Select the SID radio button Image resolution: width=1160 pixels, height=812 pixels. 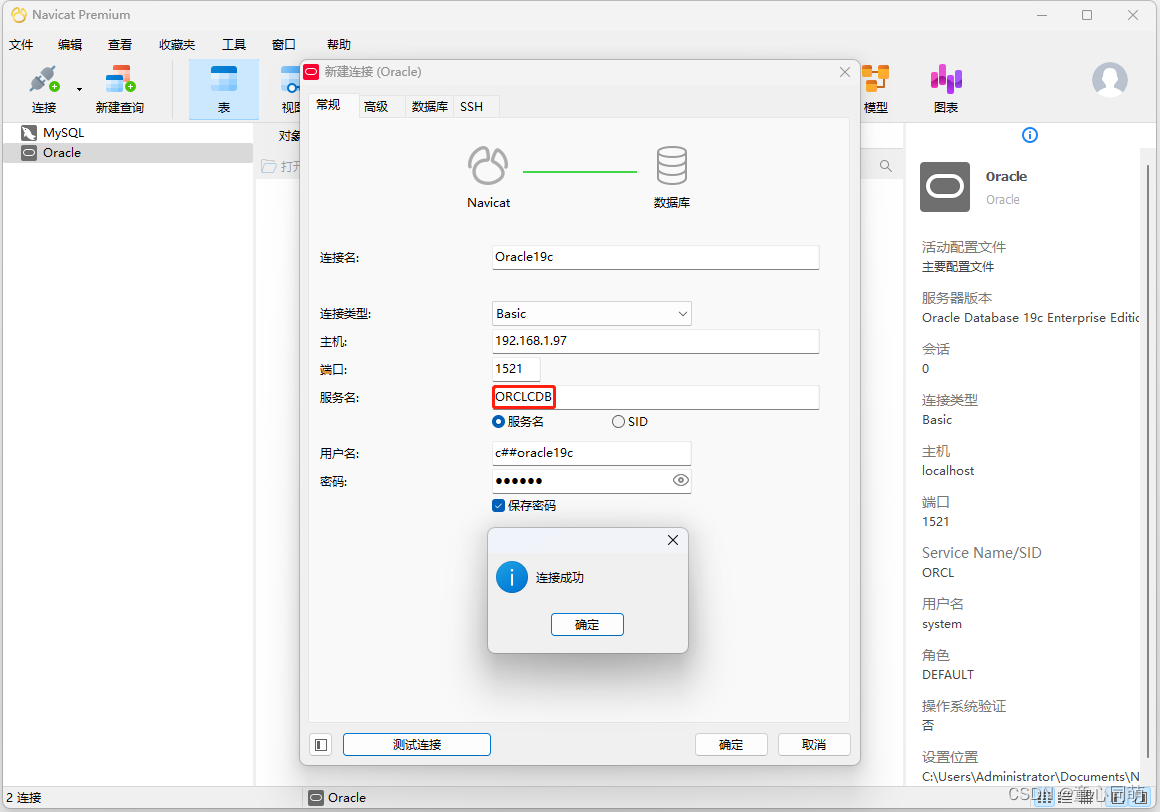click(x=617, y=421)
